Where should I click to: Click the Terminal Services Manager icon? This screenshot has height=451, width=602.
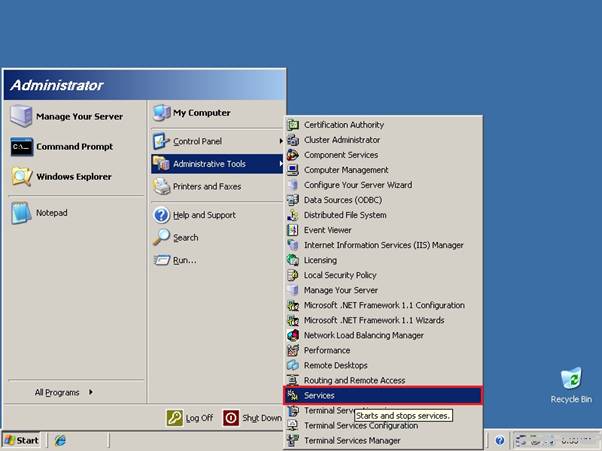[293, 441]
